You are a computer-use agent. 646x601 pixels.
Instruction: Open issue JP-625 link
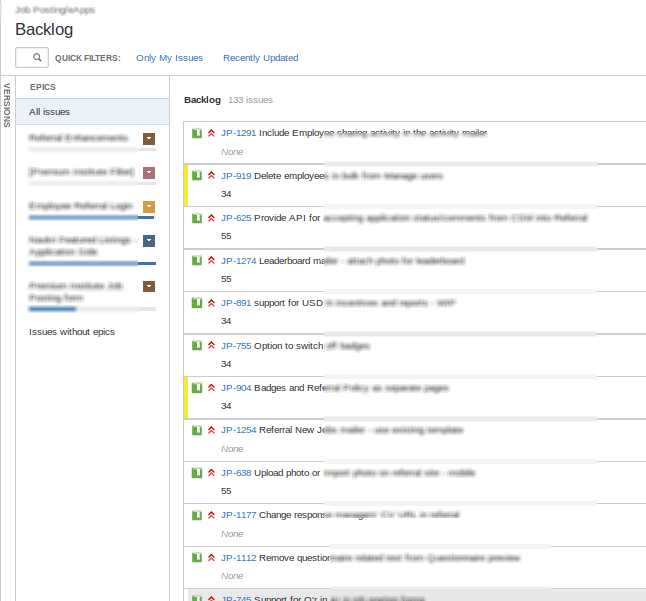236,218
